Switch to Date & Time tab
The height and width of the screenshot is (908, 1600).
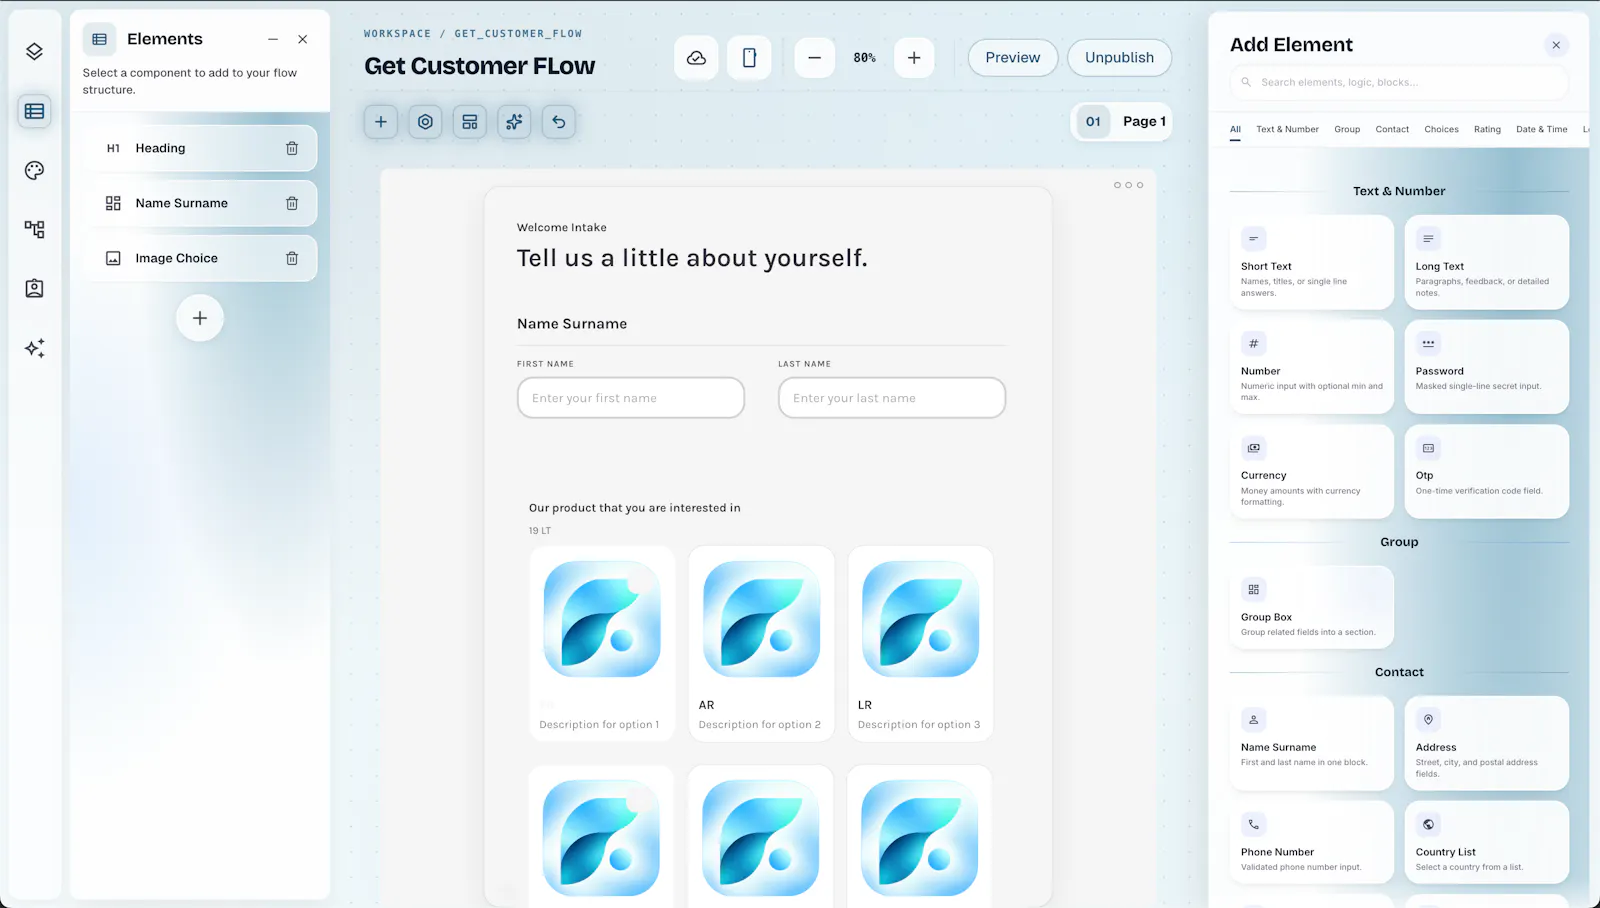pos(1542,129)
